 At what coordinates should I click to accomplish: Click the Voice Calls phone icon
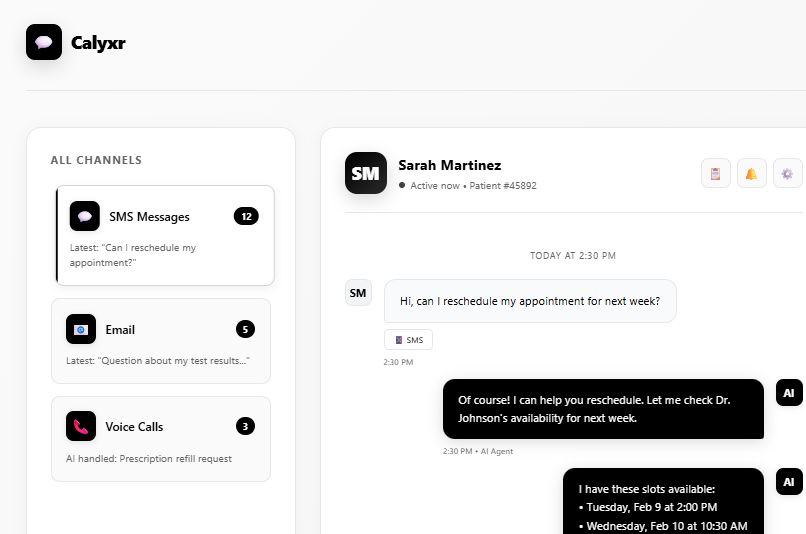point(81,426)
